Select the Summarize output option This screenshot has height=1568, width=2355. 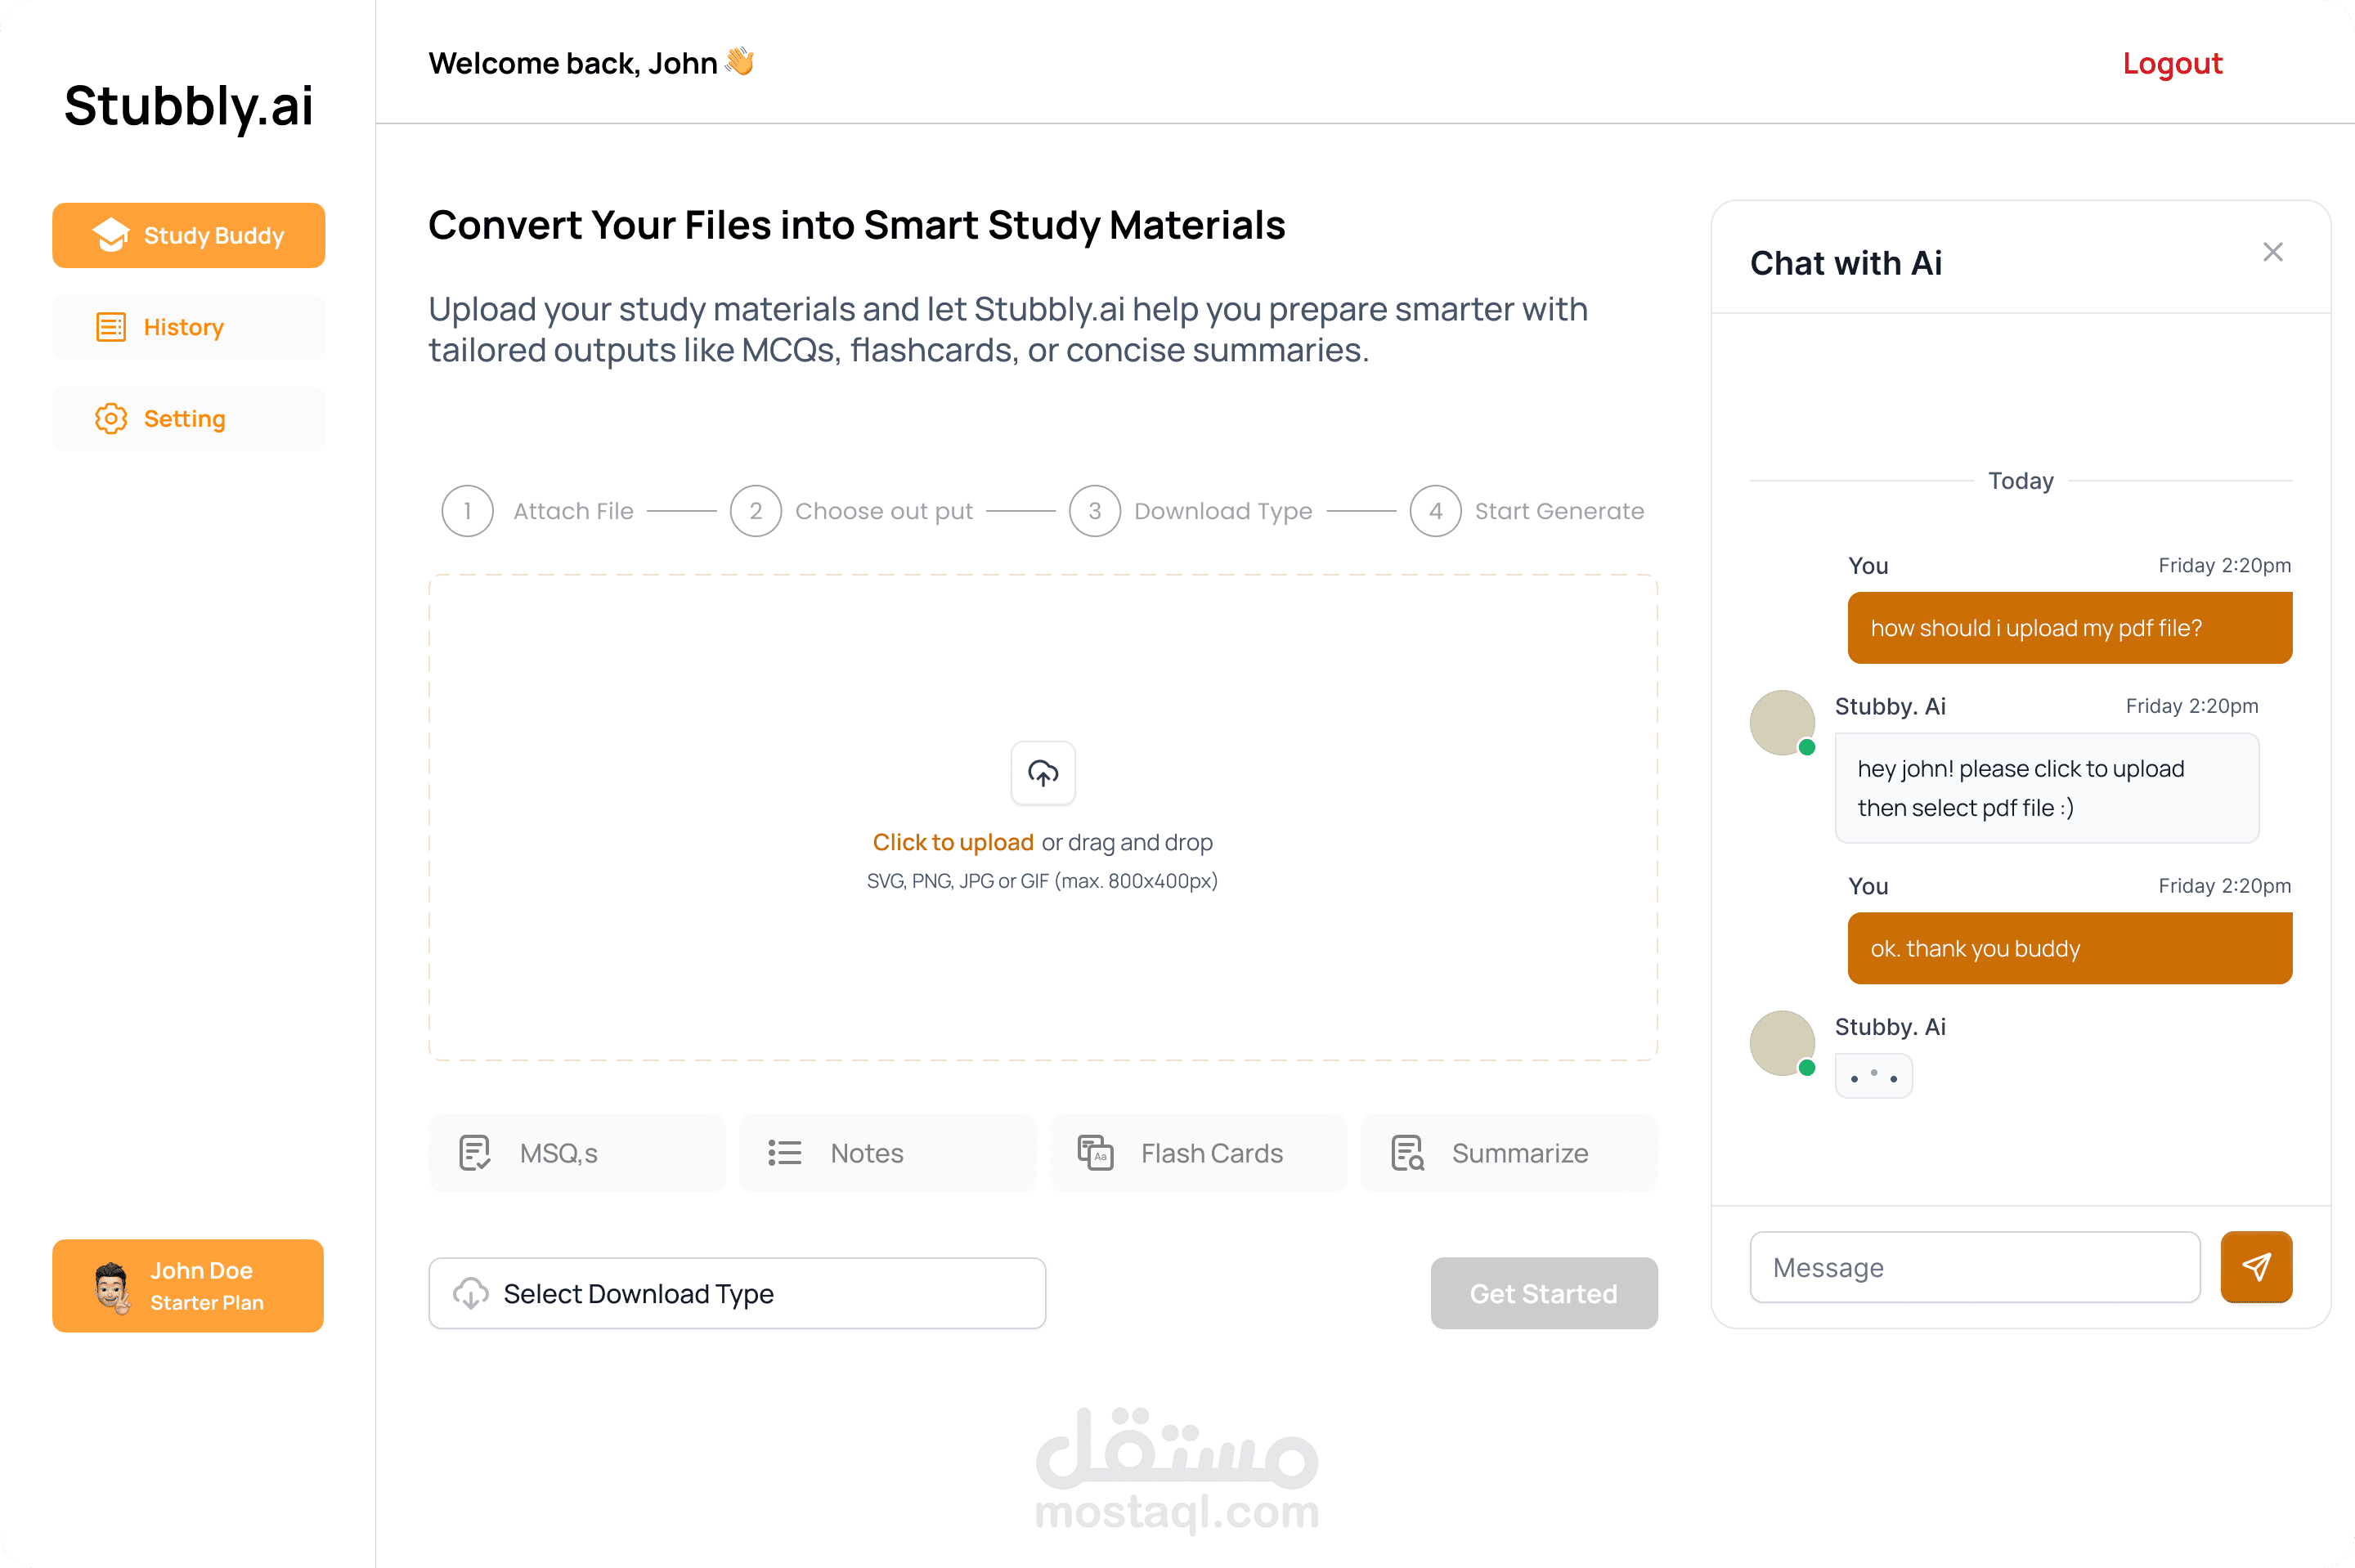tap(1509, 1153)
